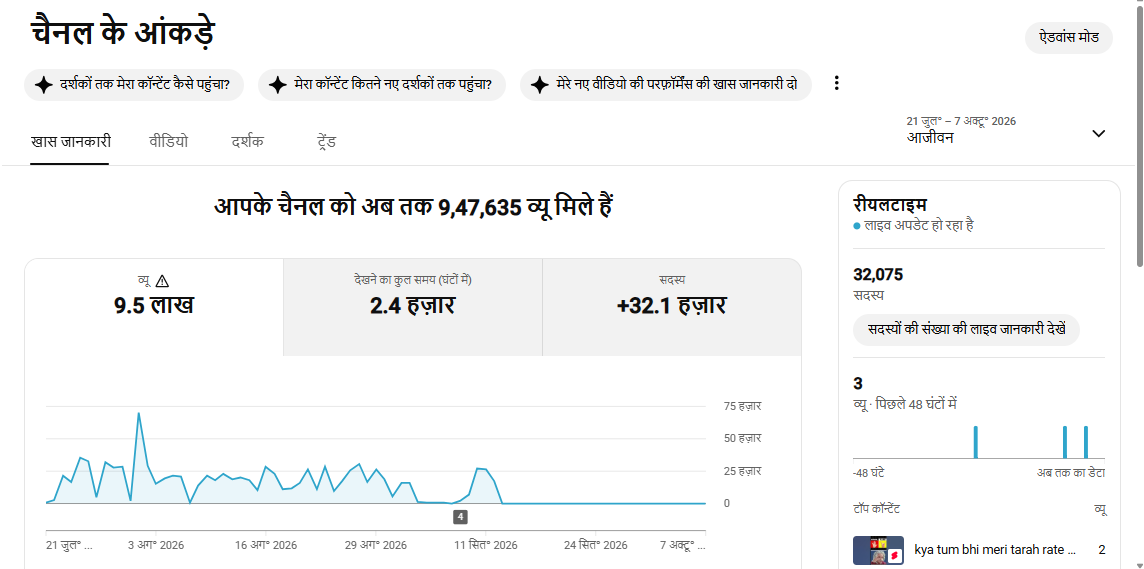Select the व्यू 9.5 लाख metric card
1144x569 pixels.
(x=154, y=307)
